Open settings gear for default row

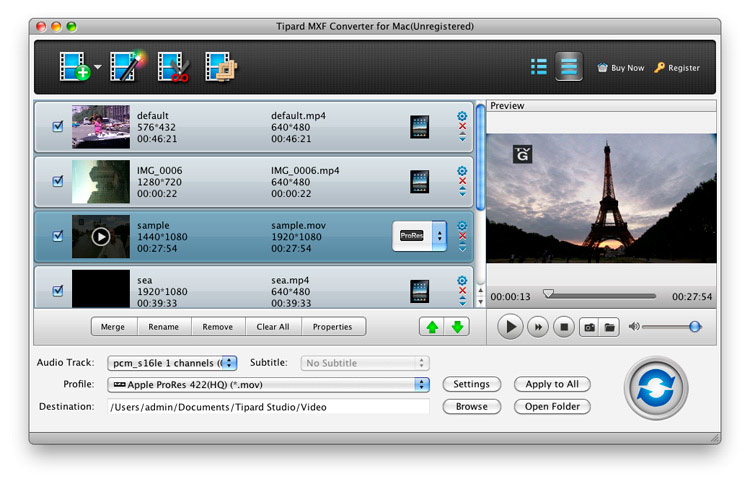tap(462, 116)
